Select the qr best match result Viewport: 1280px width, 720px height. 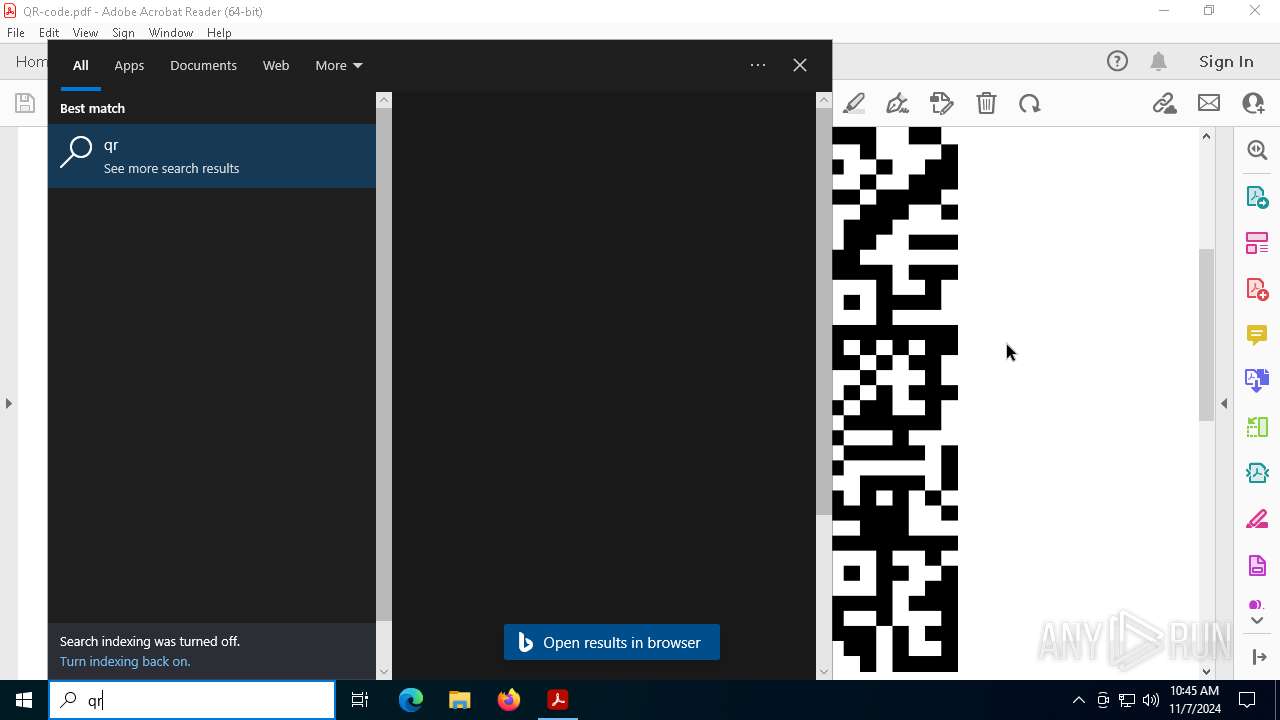tap(212, 156)
